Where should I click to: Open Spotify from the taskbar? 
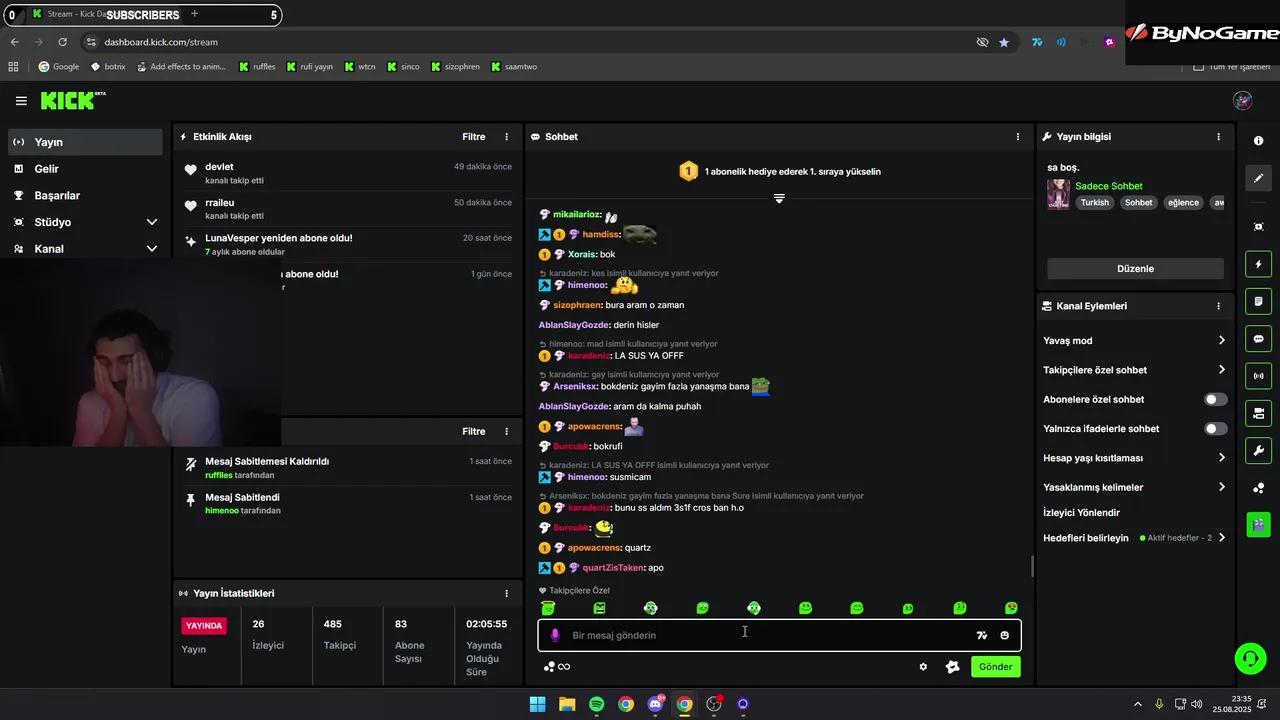[x=597, y=704]
